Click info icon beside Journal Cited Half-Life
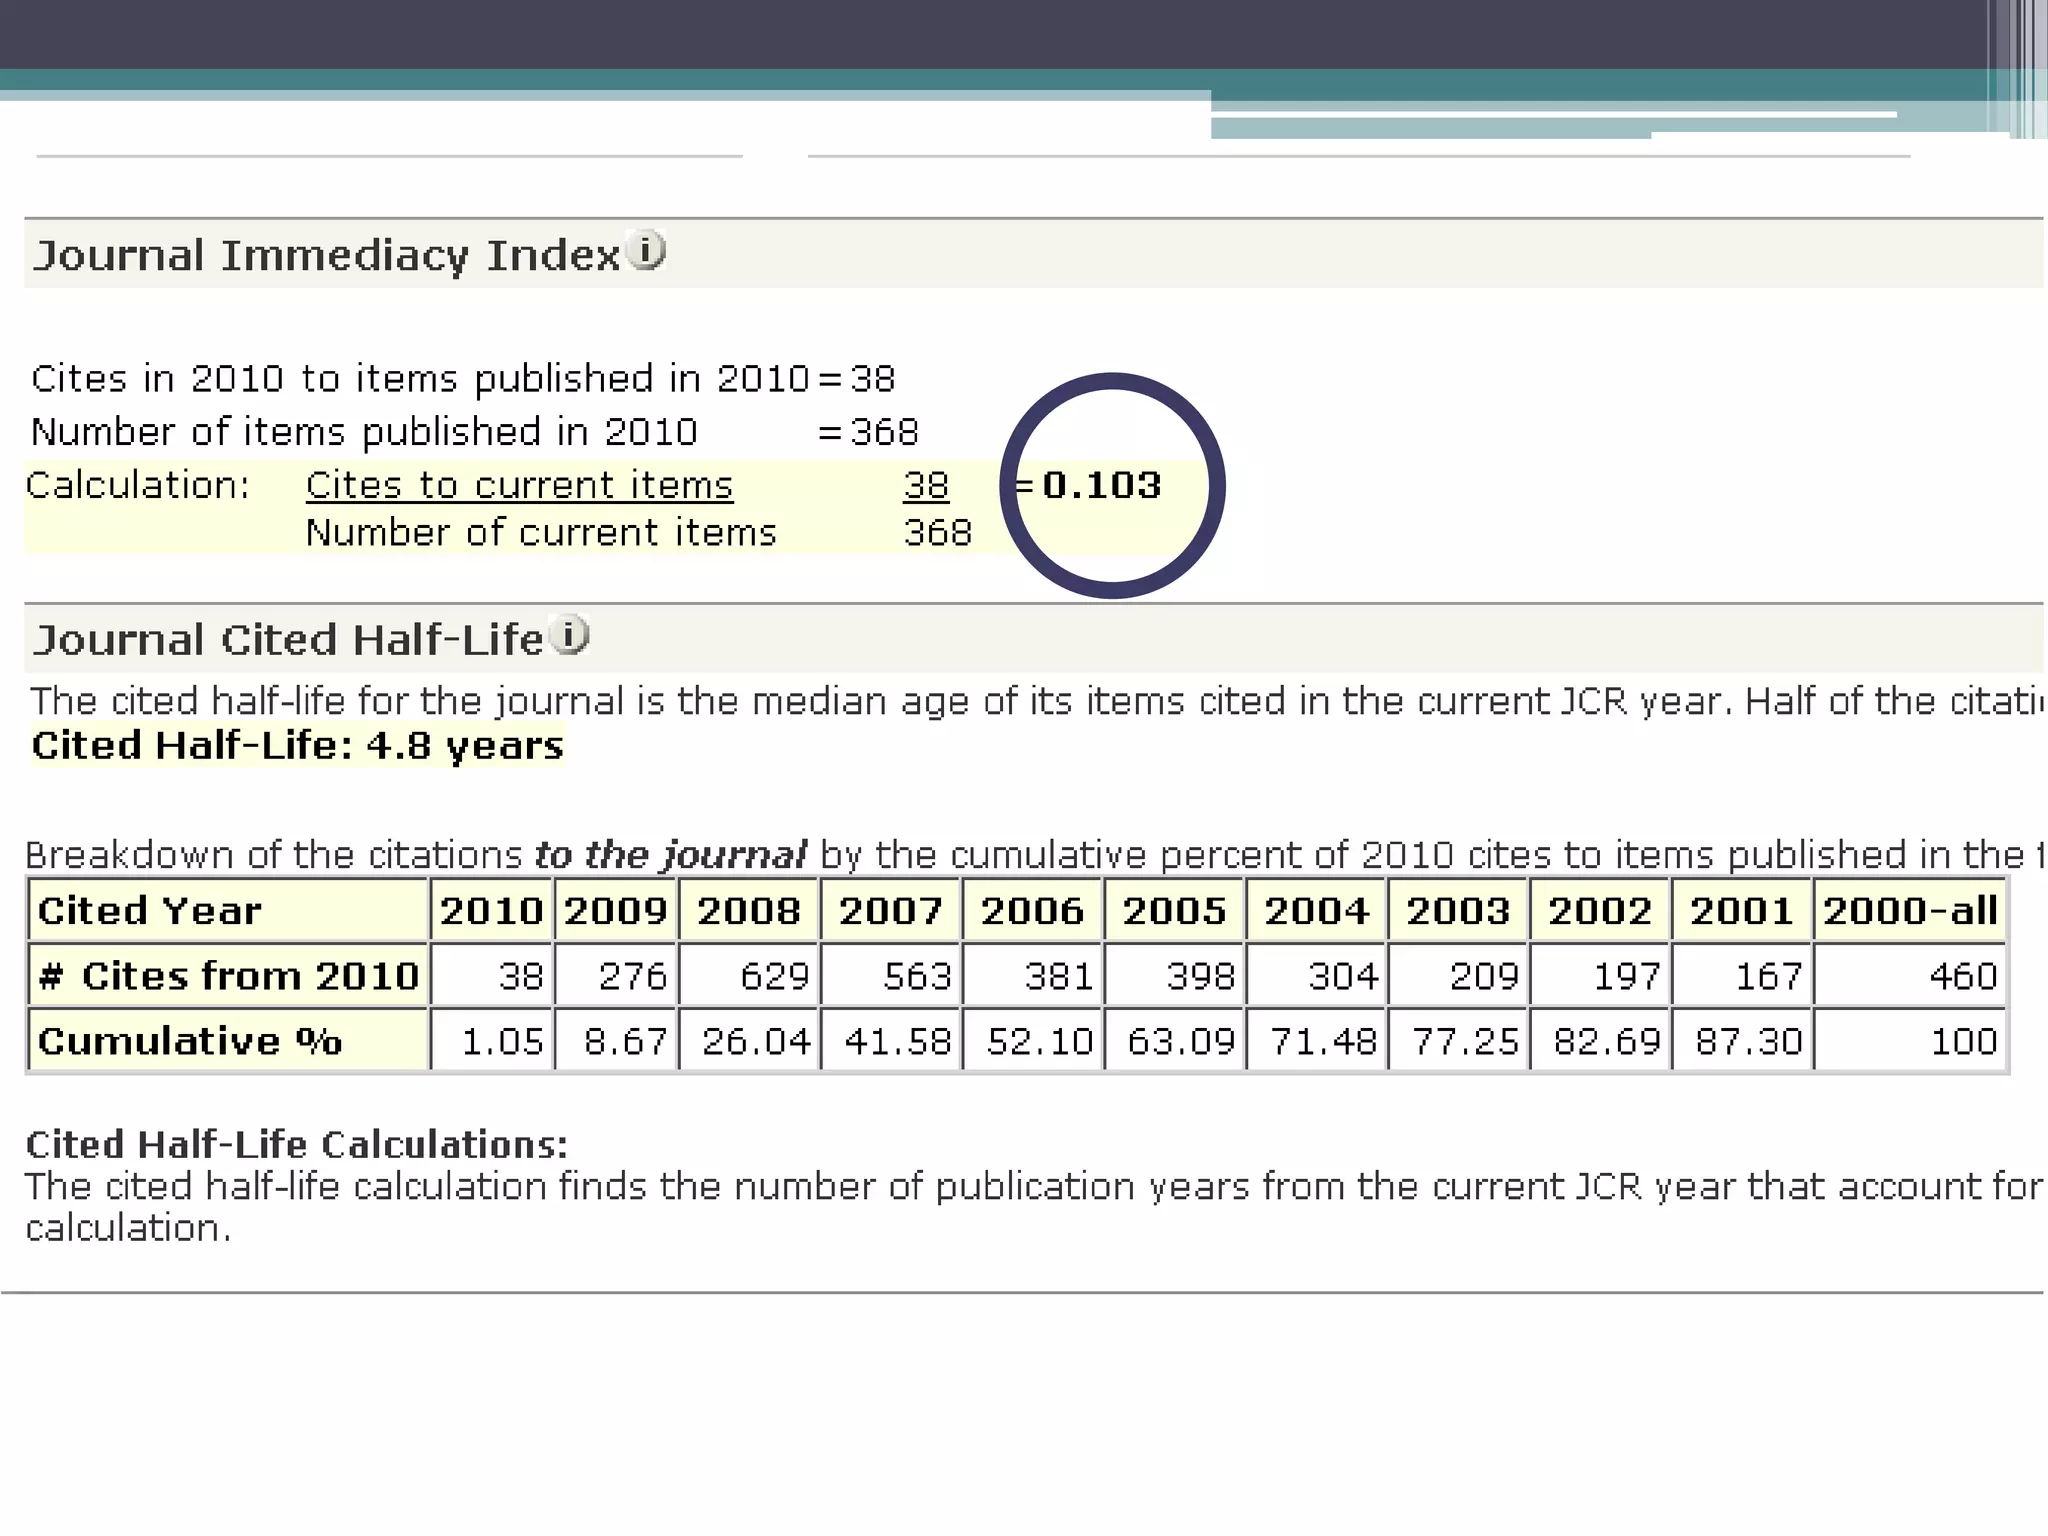Image resolution: width=2048 pixels, height=1536 pixels. 570,635
